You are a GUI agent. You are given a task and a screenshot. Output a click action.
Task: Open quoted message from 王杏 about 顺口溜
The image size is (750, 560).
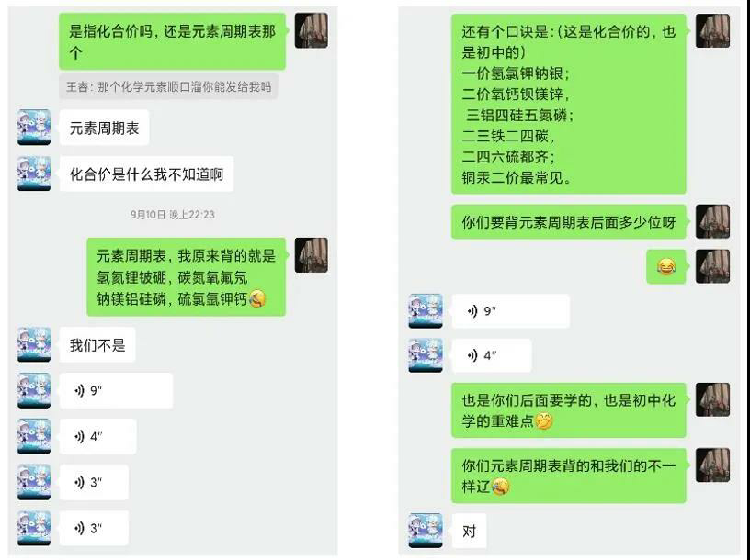click(x=169, y=87)
